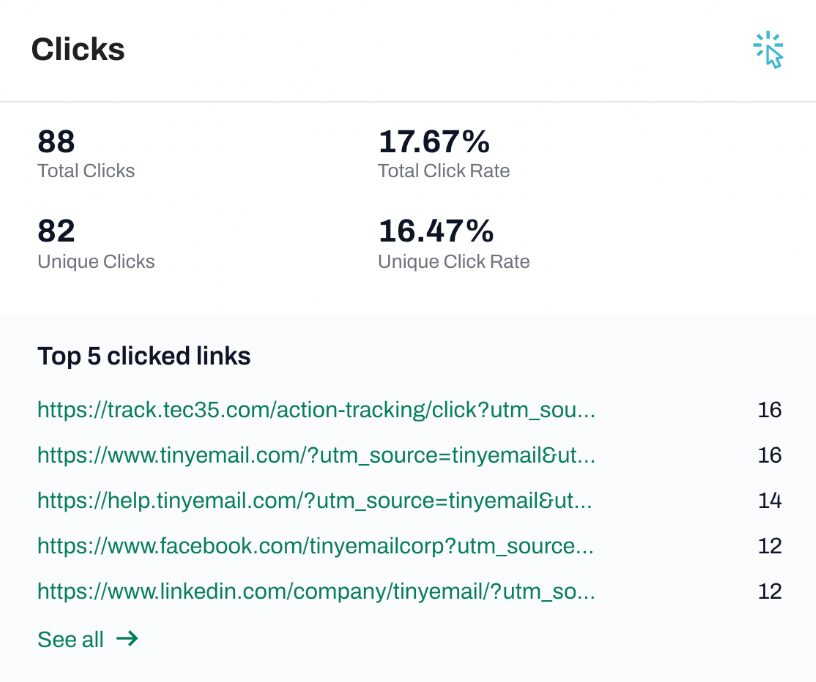Open the See all links view

(71, 640)
